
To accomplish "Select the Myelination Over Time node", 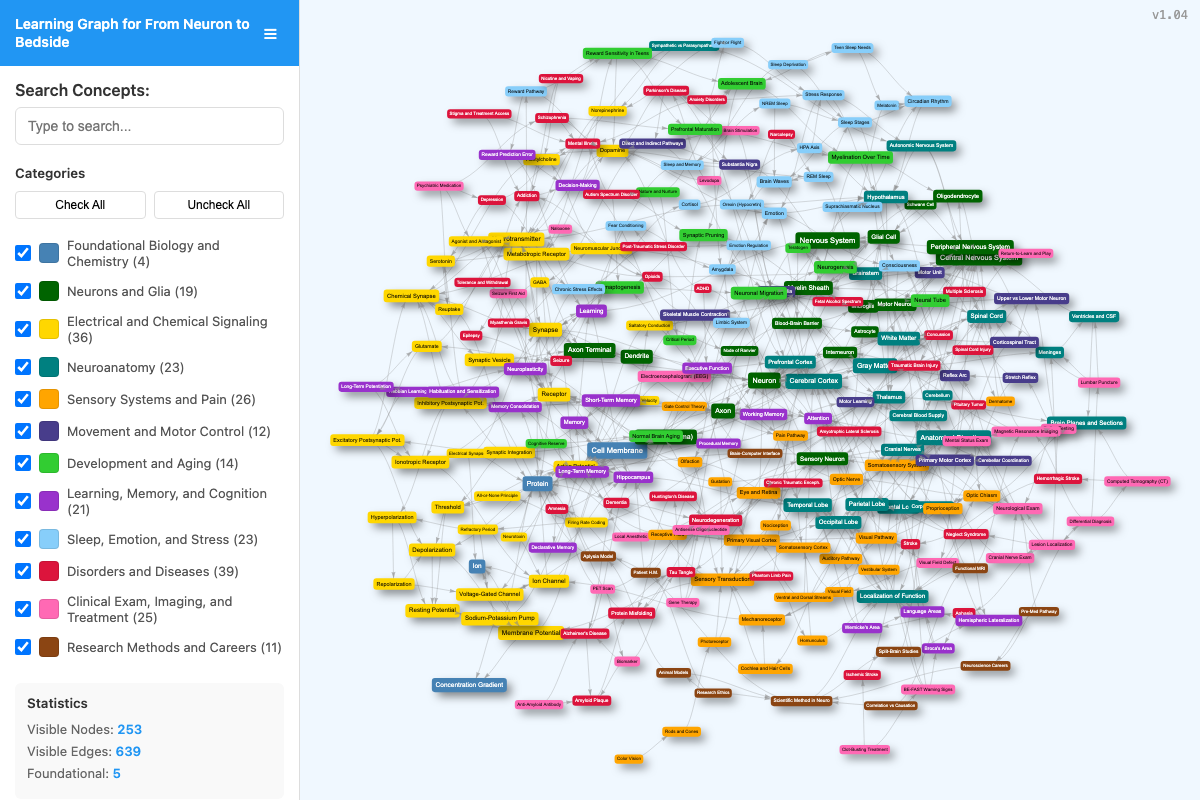I will point(860,157).
